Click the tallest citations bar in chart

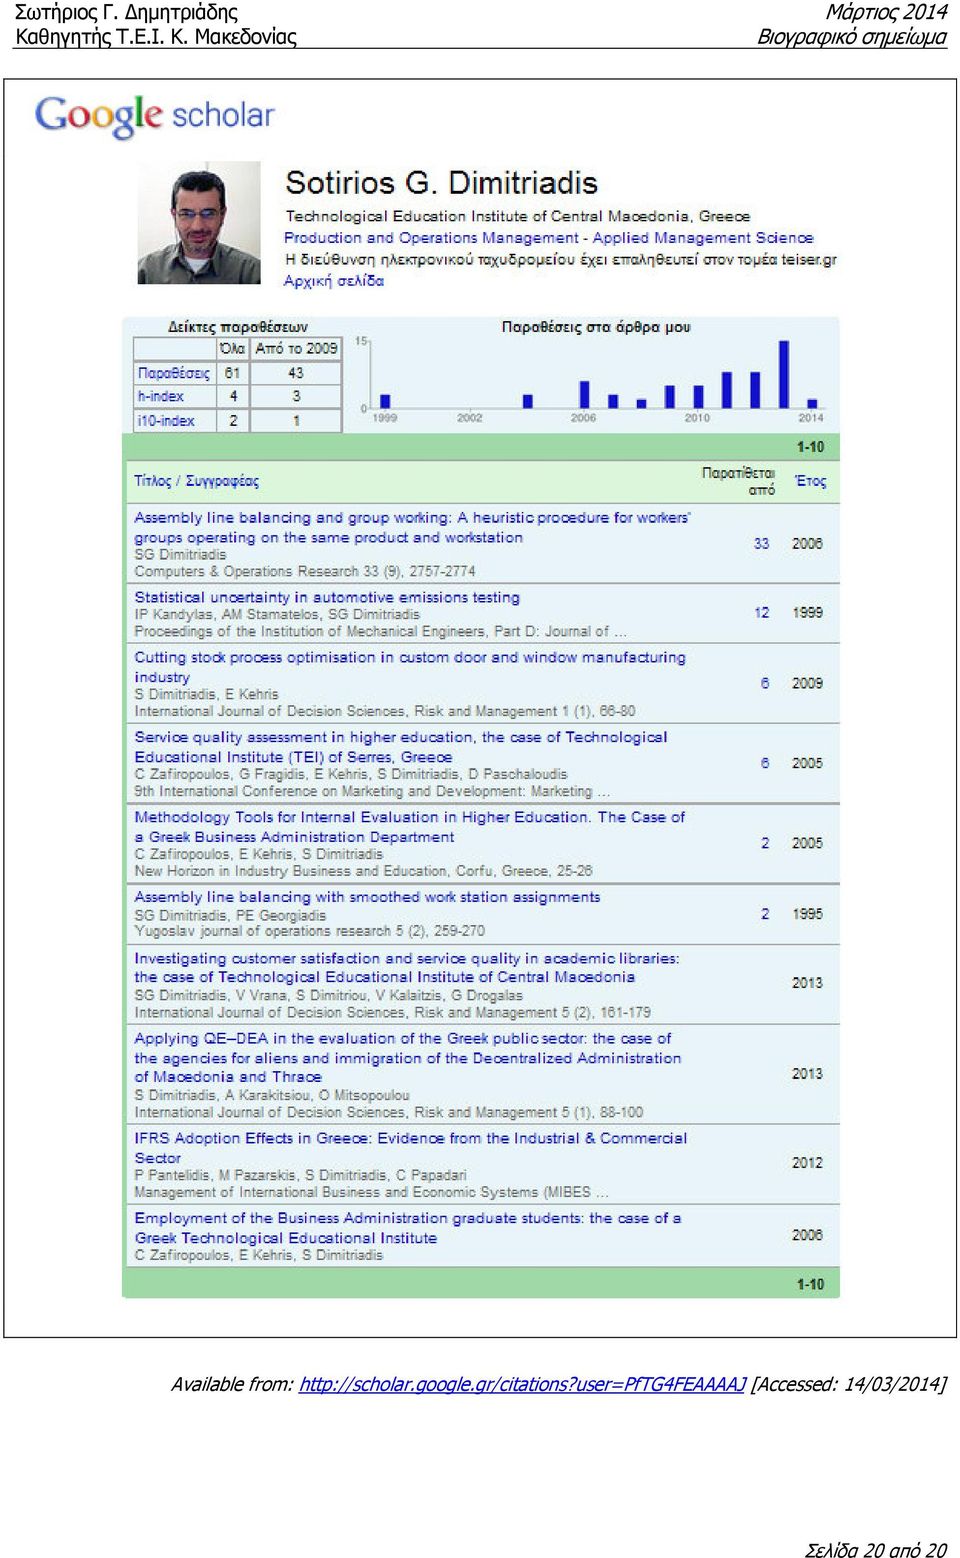tap(784, 374)
